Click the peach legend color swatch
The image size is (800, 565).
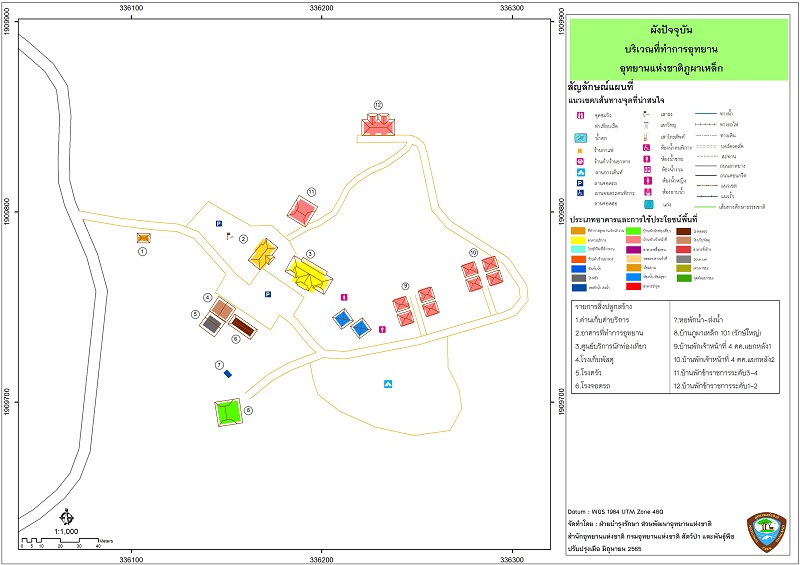634,258
